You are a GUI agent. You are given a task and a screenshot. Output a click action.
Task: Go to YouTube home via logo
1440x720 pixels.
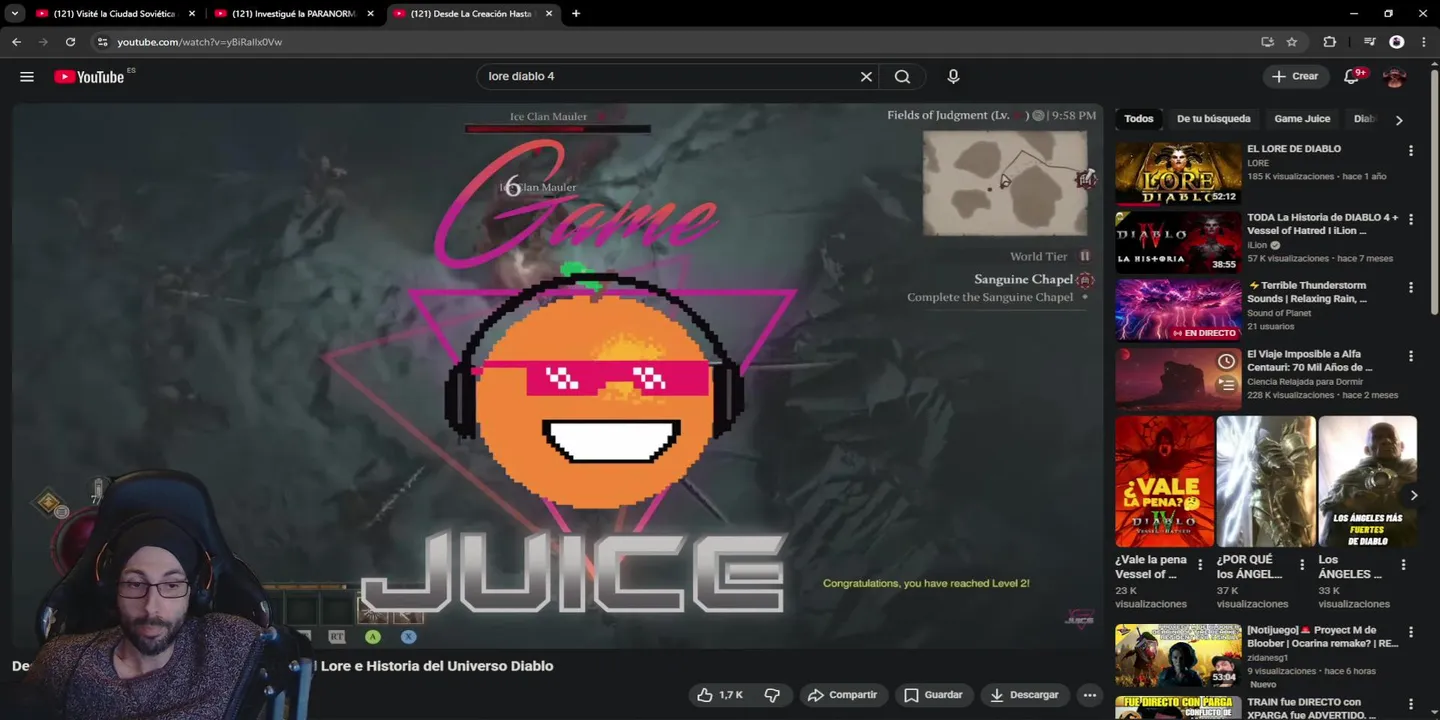coord(89,77)
